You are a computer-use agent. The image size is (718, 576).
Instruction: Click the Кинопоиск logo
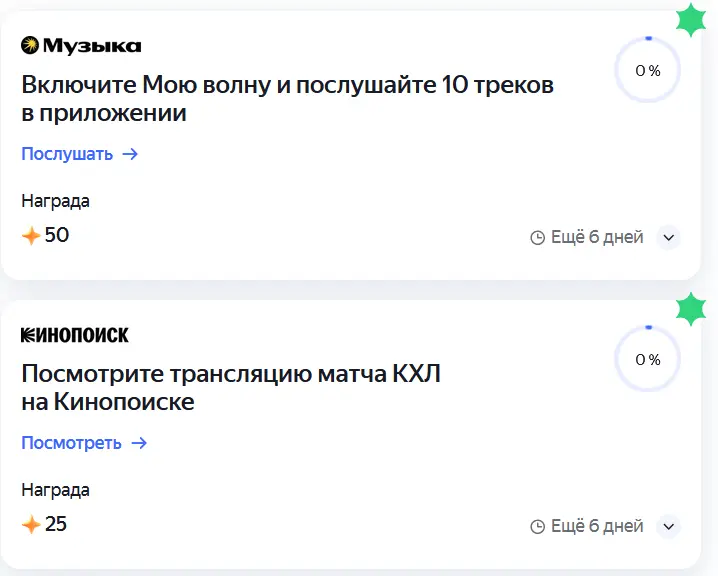75,335
